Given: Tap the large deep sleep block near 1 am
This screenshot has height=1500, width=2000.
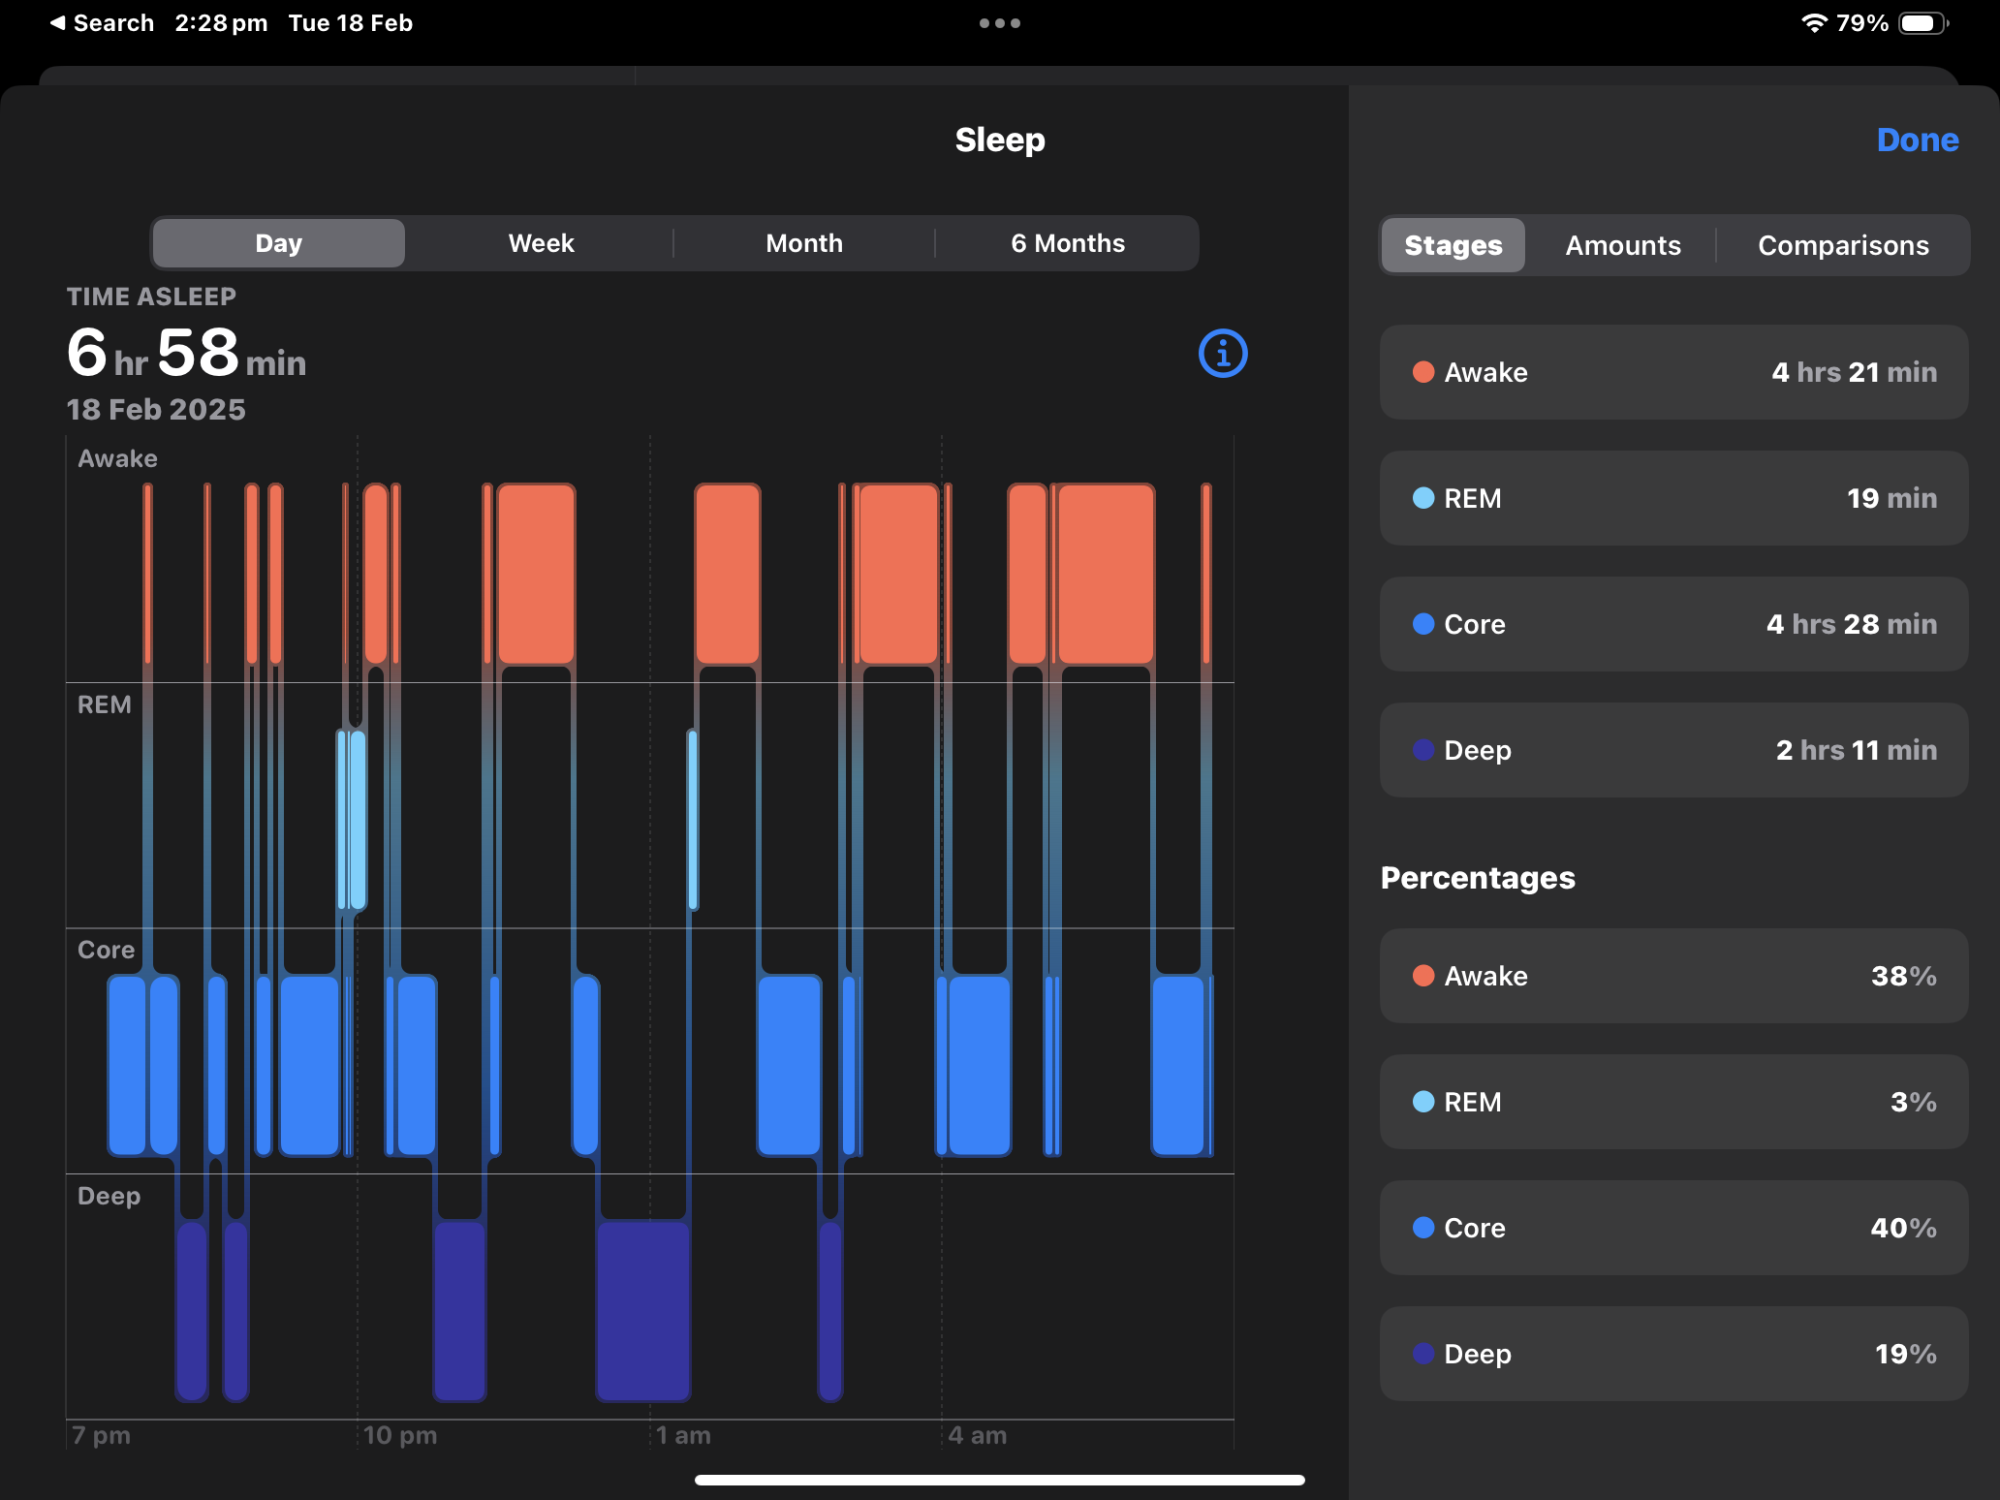Looking at the screenshot, I should point(643,1310).
